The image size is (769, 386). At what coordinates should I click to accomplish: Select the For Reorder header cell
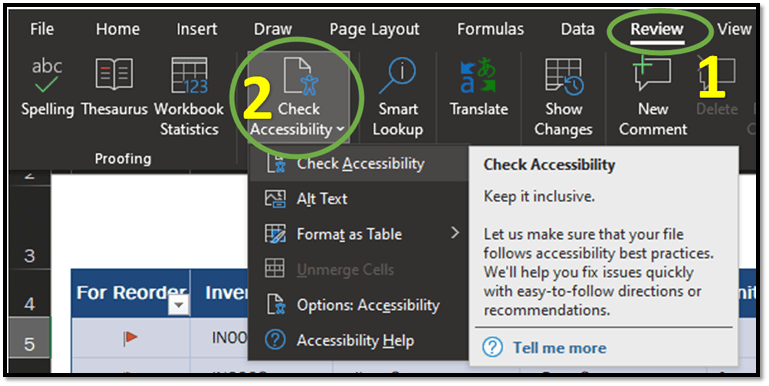[x=130, y=293]
